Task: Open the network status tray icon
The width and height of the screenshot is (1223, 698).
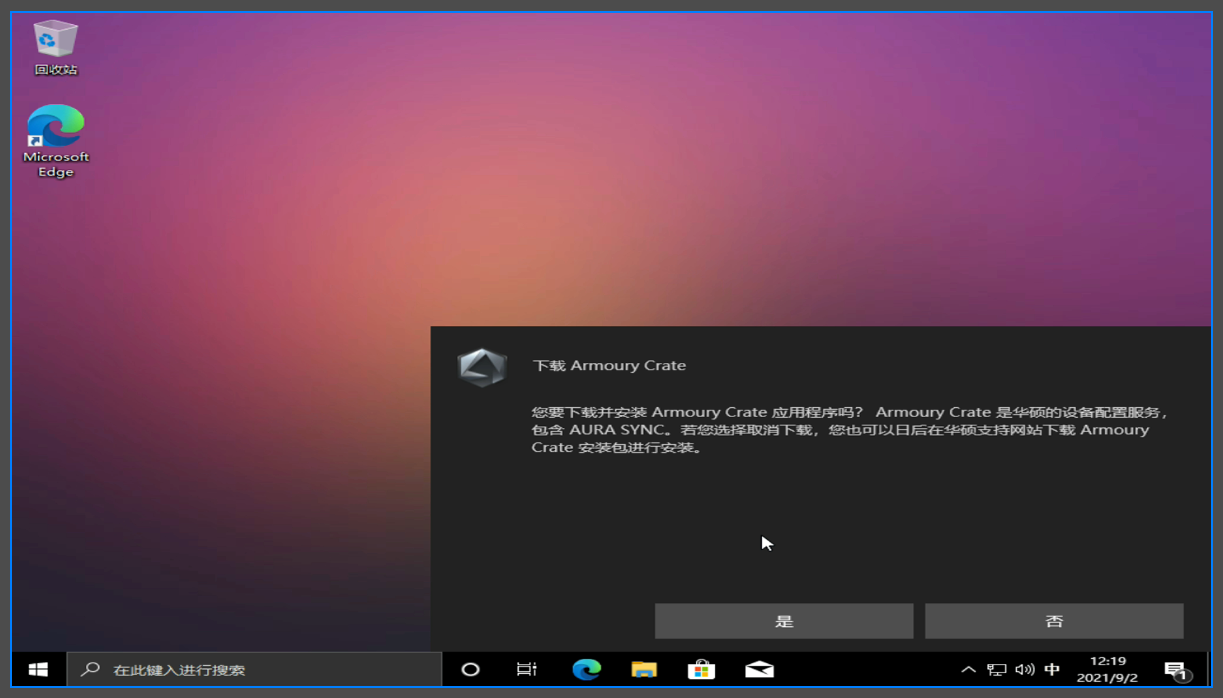Action: [996, 670]
